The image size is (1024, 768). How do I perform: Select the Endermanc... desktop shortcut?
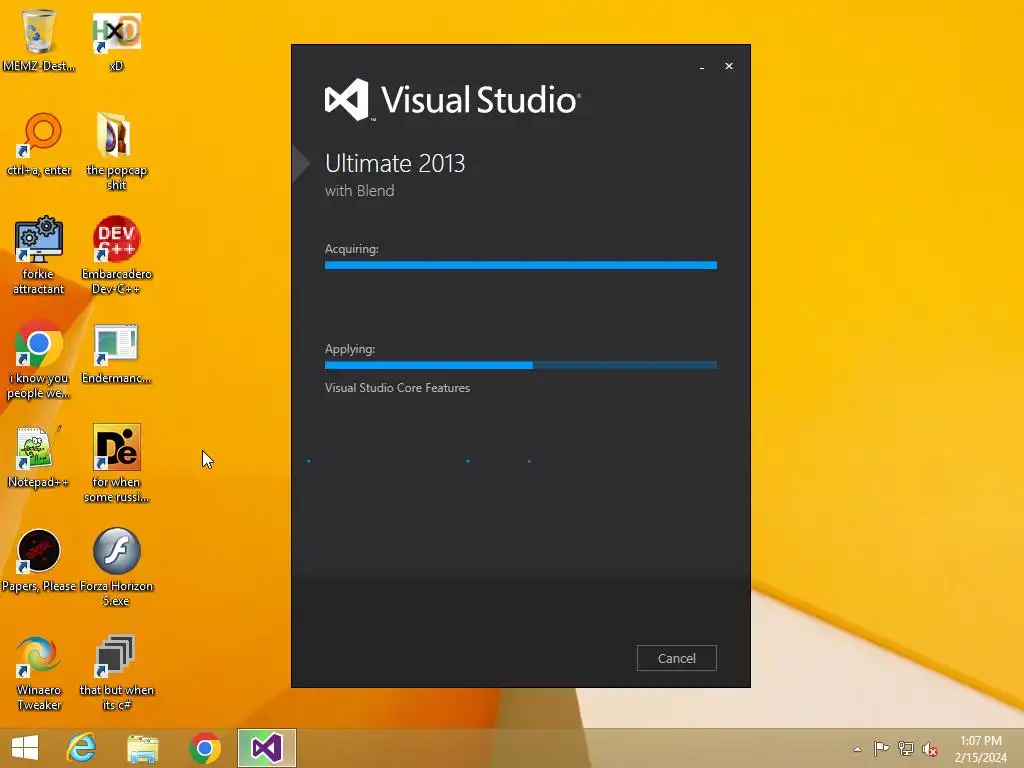(x=116, y=353)
